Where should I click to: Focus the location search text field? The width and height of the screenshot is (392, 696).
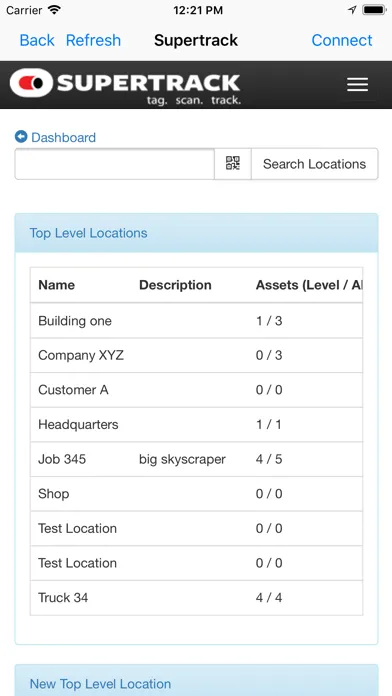(115, 164)
